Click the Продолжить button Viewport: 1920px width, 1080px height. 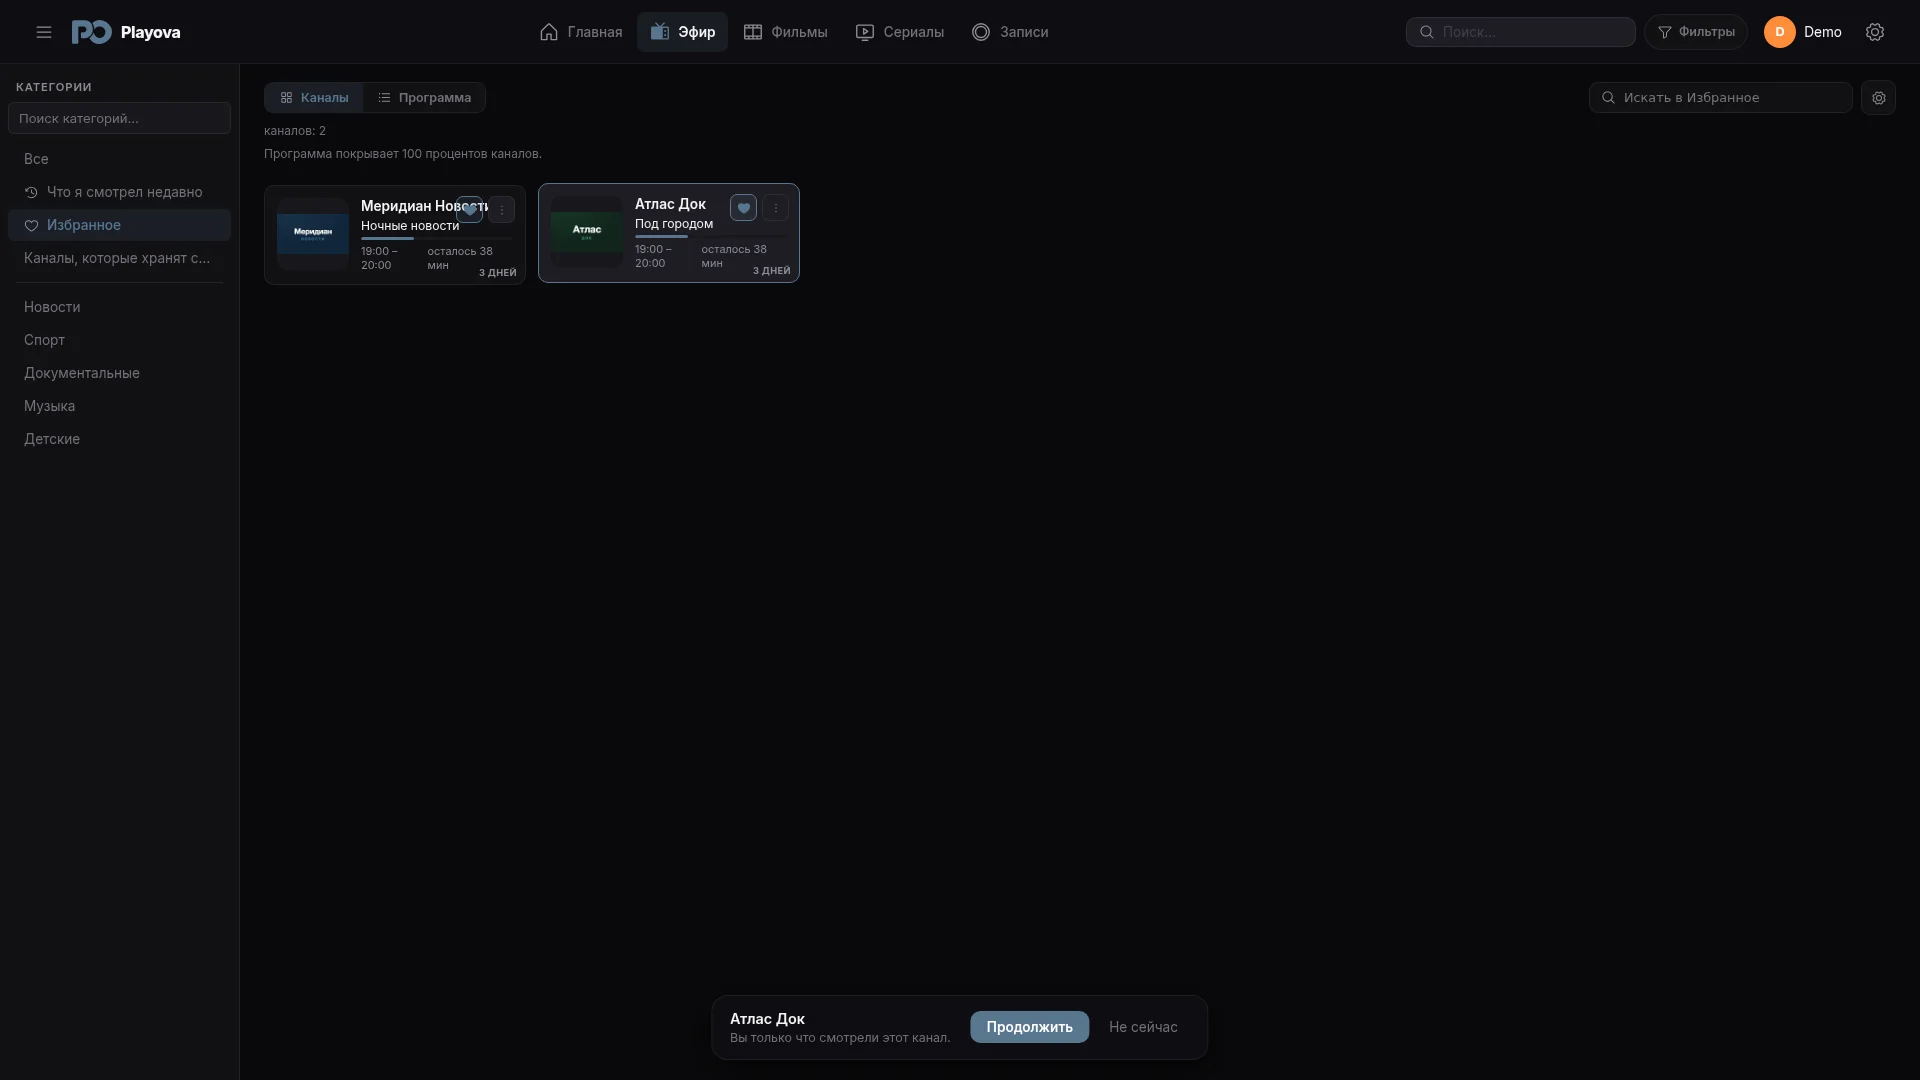(x=1029, y=1027)
